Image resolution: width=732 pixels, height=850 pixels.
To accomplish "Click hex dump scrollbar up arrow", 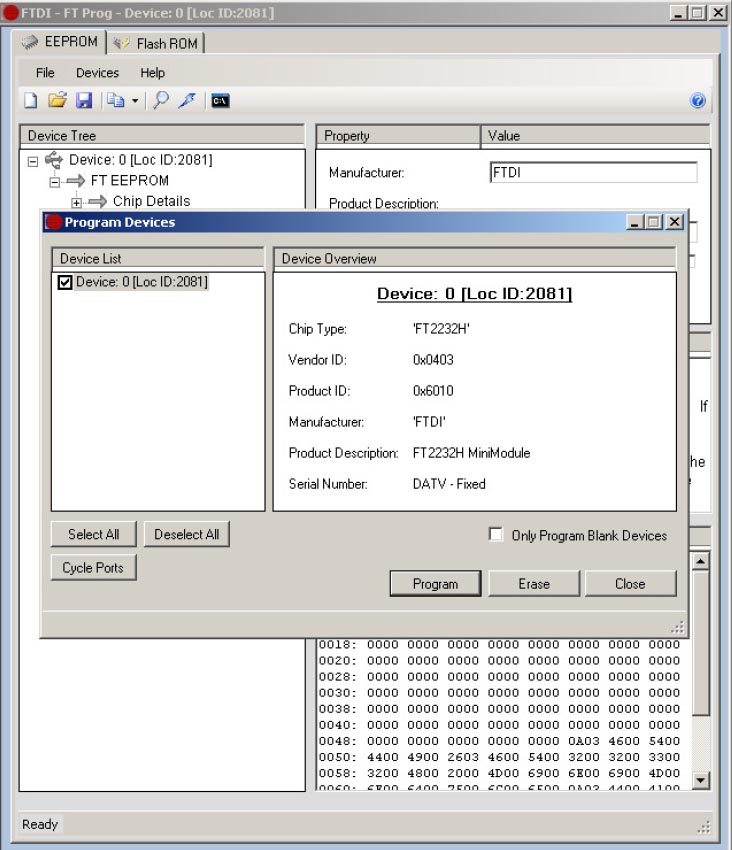I will pos(701,561).
